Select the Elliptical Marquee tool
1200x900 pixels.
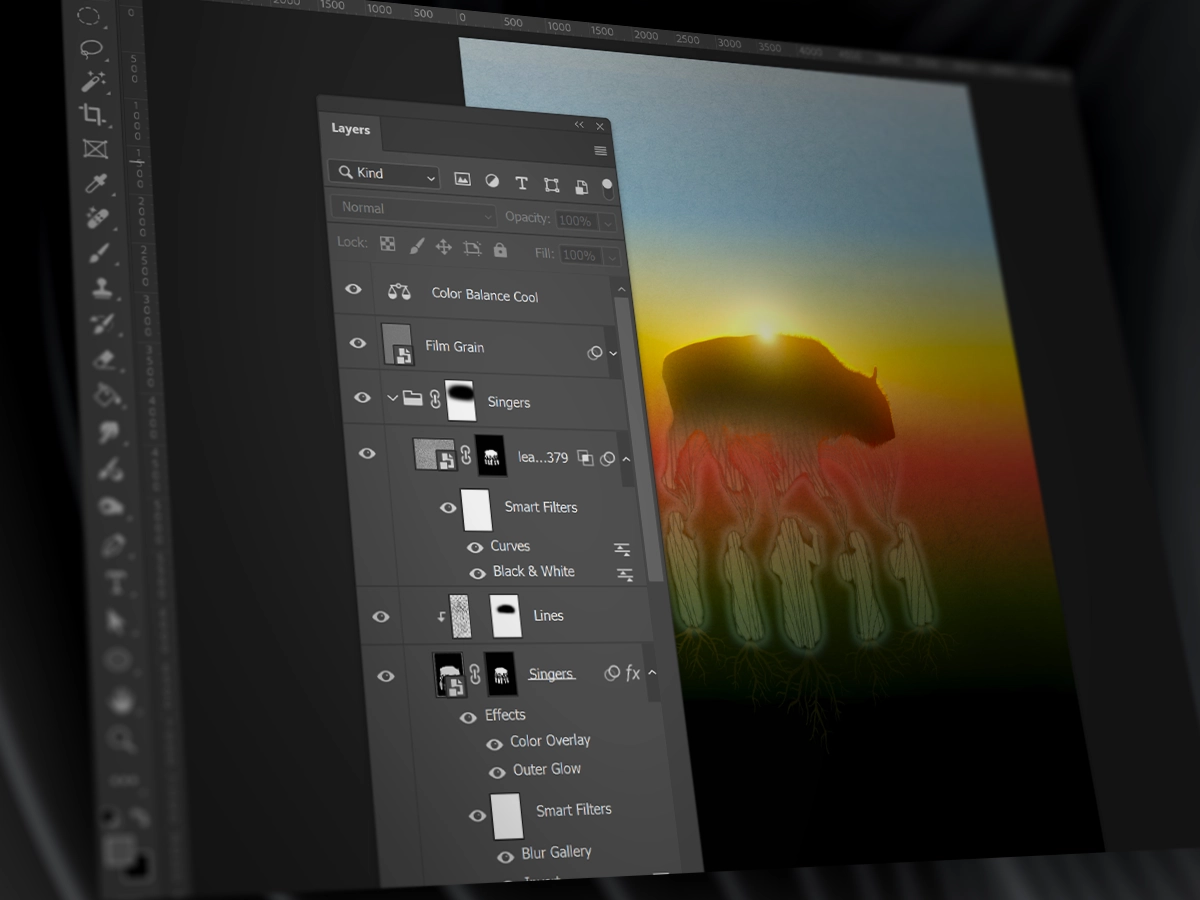89,16
